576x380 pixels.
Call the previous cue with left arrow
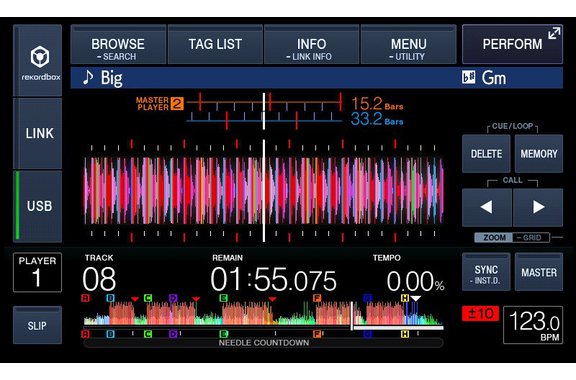tap(487, 207)
